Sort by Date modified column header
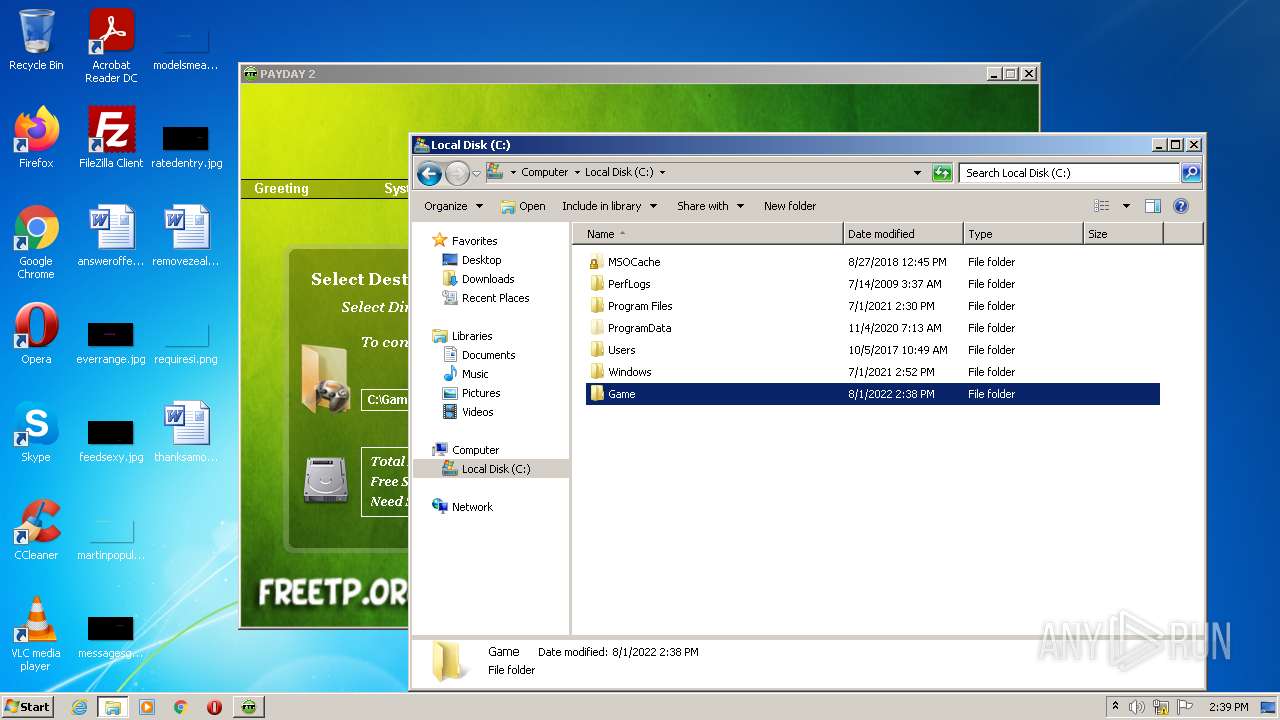Screen dimensions: 1280x720 coord(903,234)
